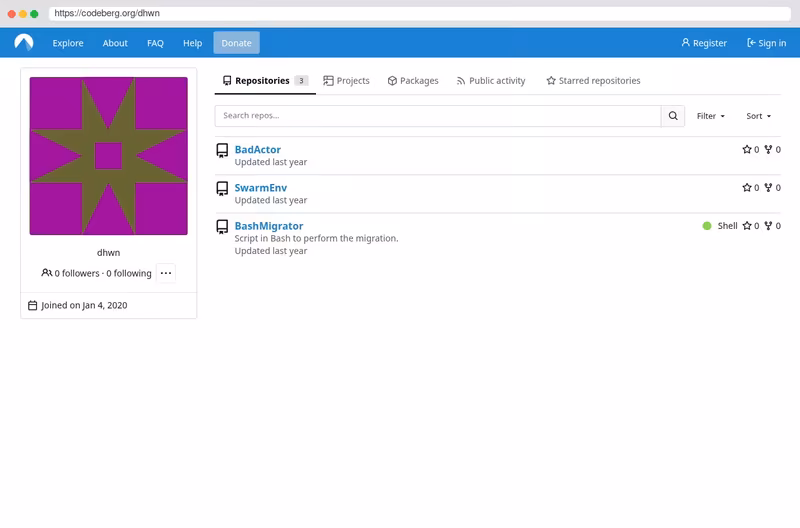Open the BadActor repository link
The width and height of the screenshot is (800, 528).
point(258,149)
